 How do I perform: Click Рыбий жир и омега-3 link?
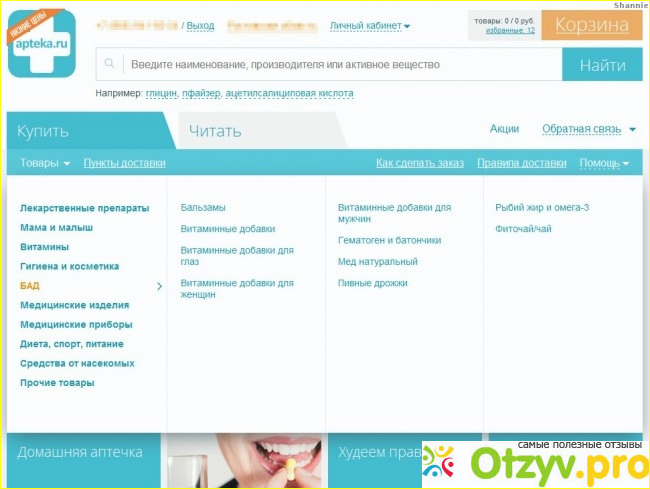coord(542,208)
